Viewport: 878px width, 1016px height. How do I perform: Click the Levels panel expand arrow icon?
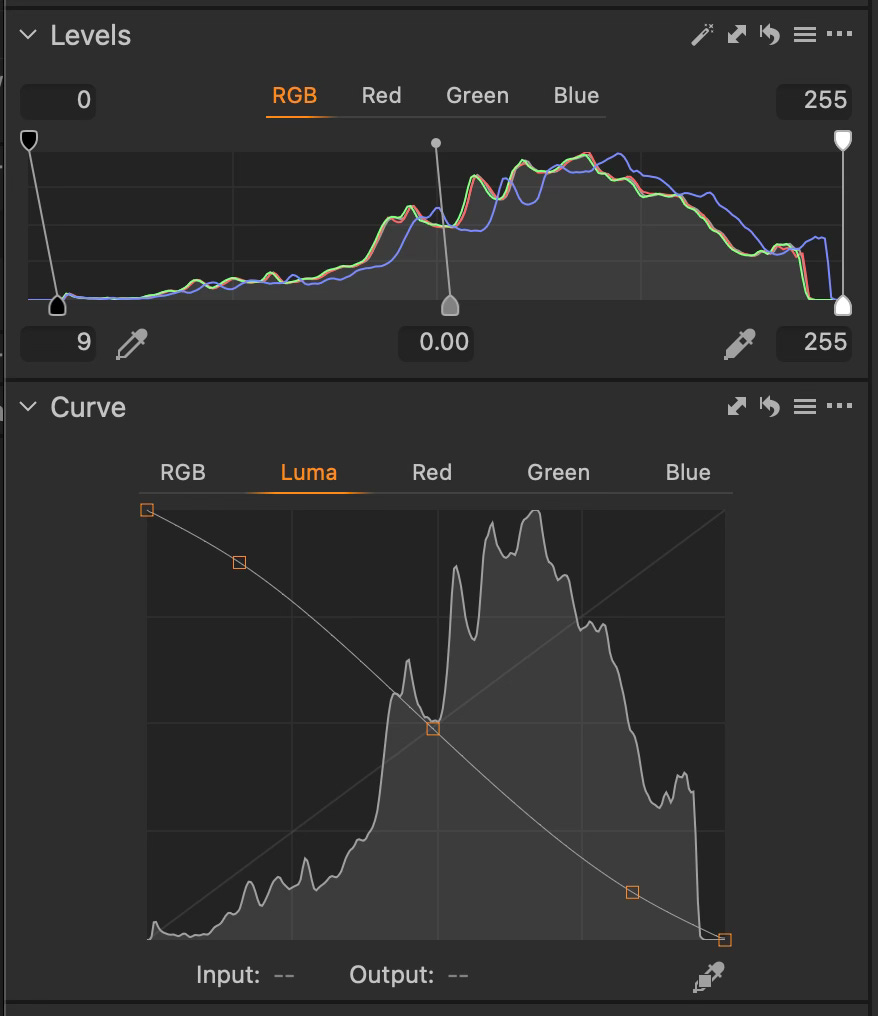point(737,34)
